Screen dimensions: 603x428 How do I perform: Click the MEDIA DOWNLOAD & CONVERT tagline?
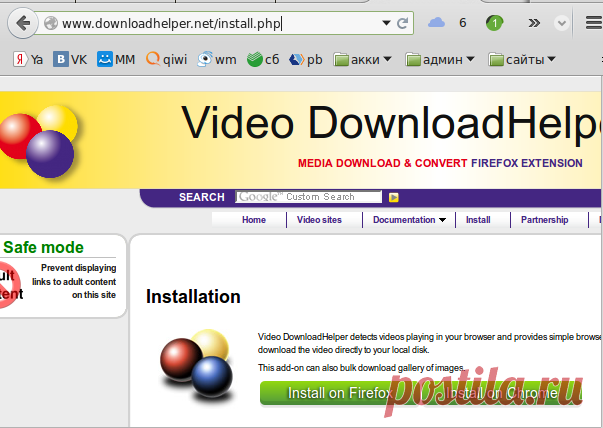pos(383,163)
